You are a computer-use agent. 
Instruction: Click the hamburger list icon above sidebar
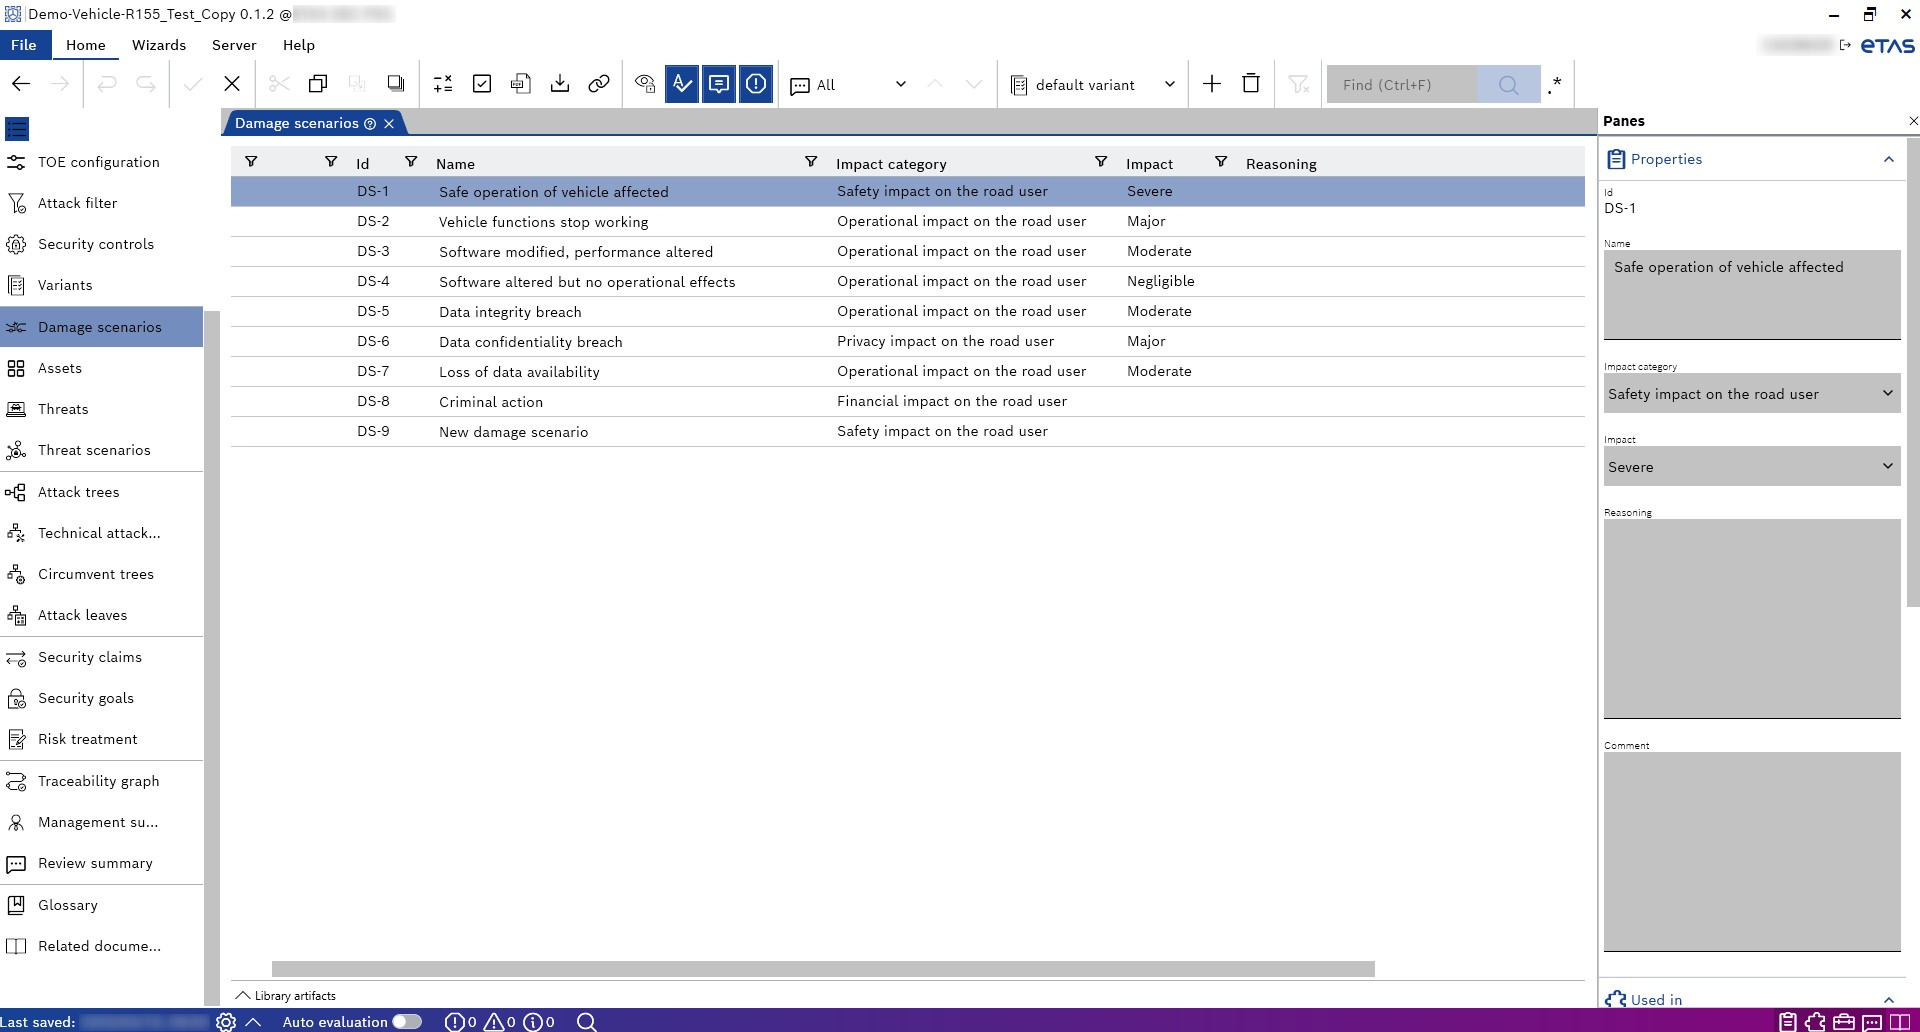click(17, 129)
